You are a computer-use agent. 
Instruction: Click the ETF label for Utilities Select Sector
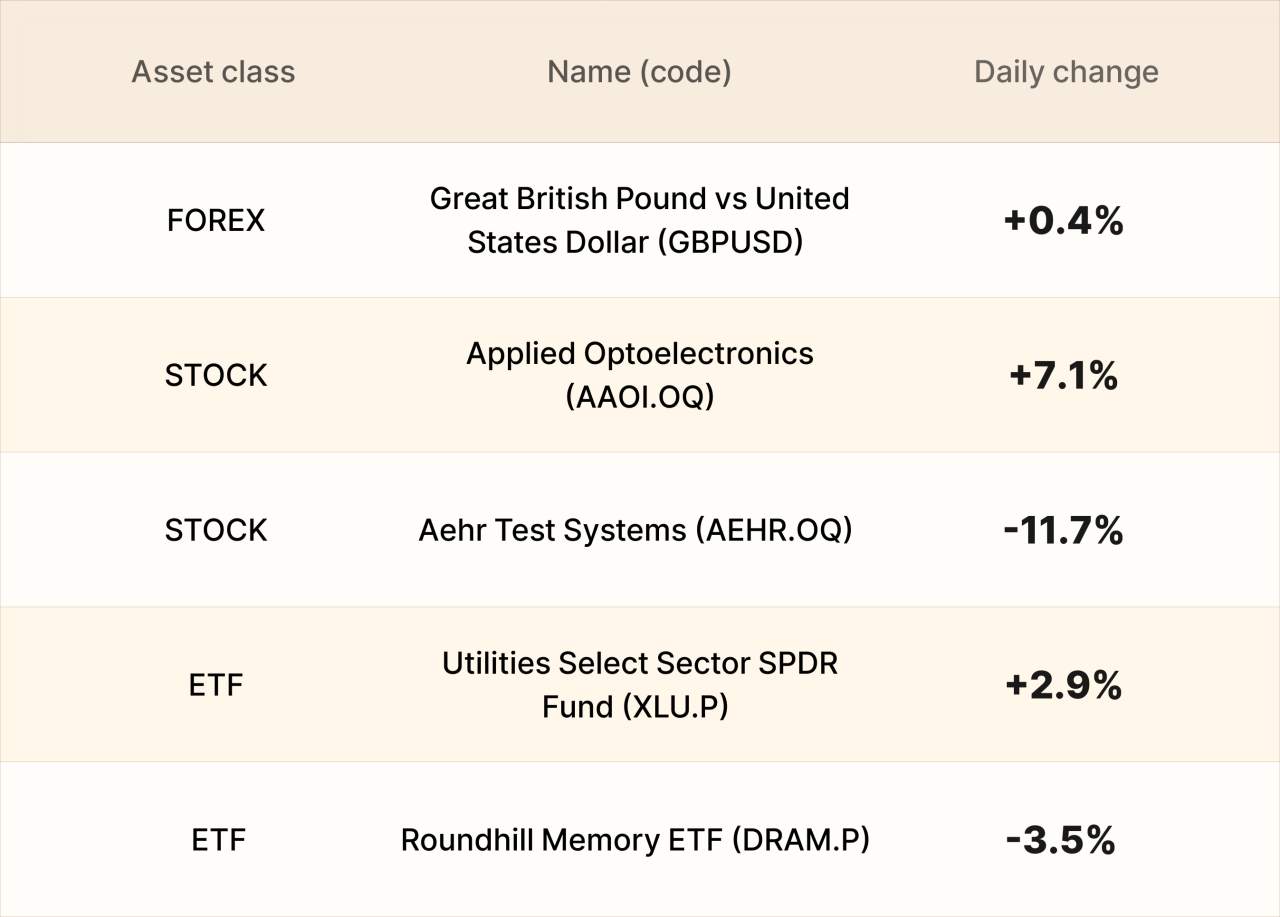pyautogui.click(x=216, y=685)
